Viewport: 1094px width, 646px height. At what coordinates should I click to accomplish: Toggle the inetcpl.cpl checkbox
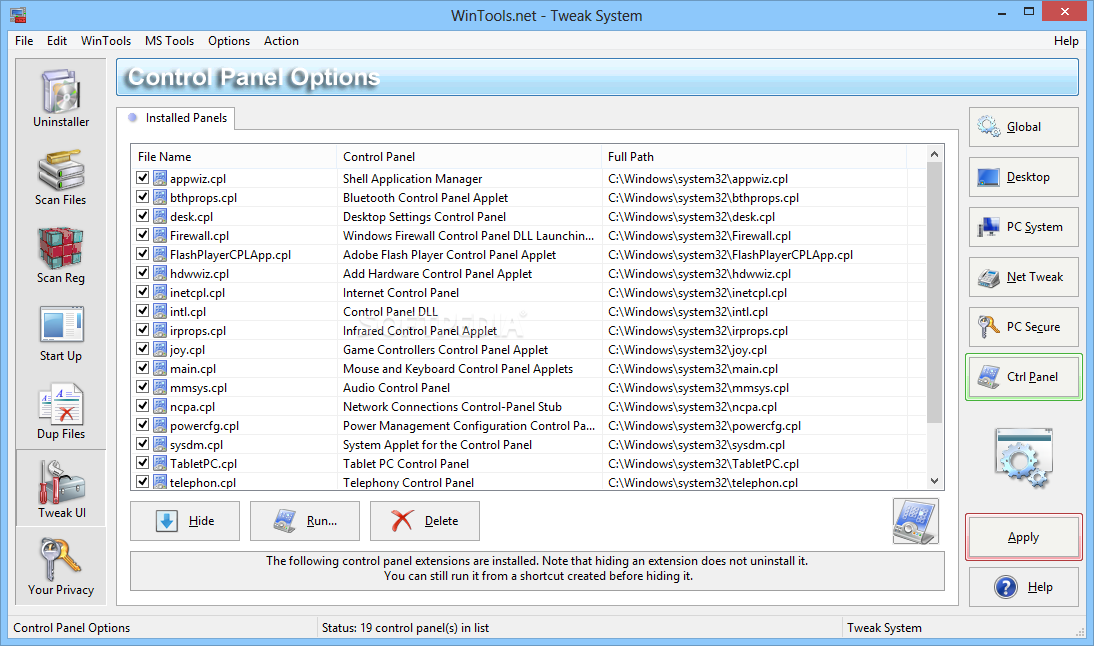coord(143,292)
